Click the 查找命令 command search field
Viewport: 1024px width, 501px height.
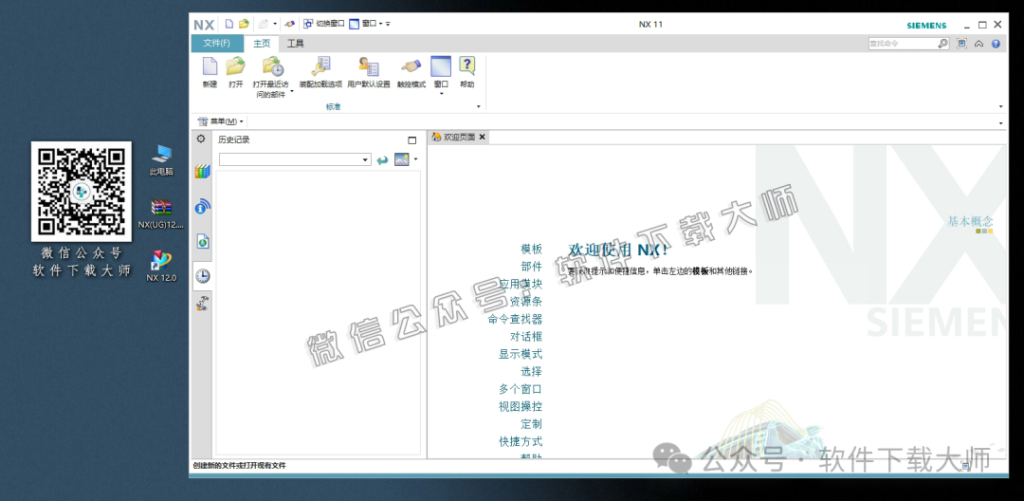coord(903,44)
